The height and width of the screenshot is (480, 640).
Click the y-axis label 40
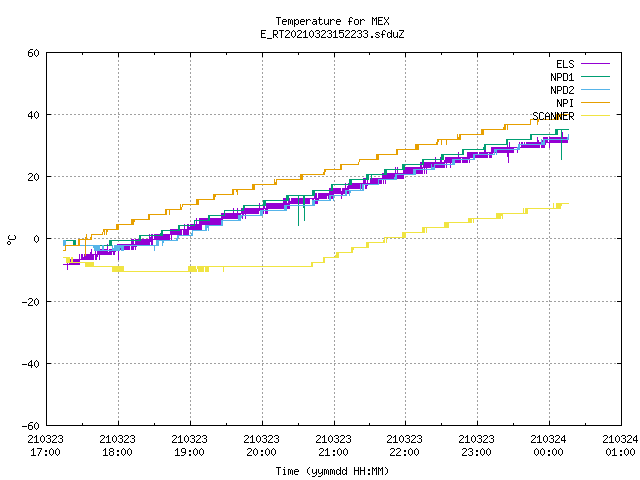[33, 115]
